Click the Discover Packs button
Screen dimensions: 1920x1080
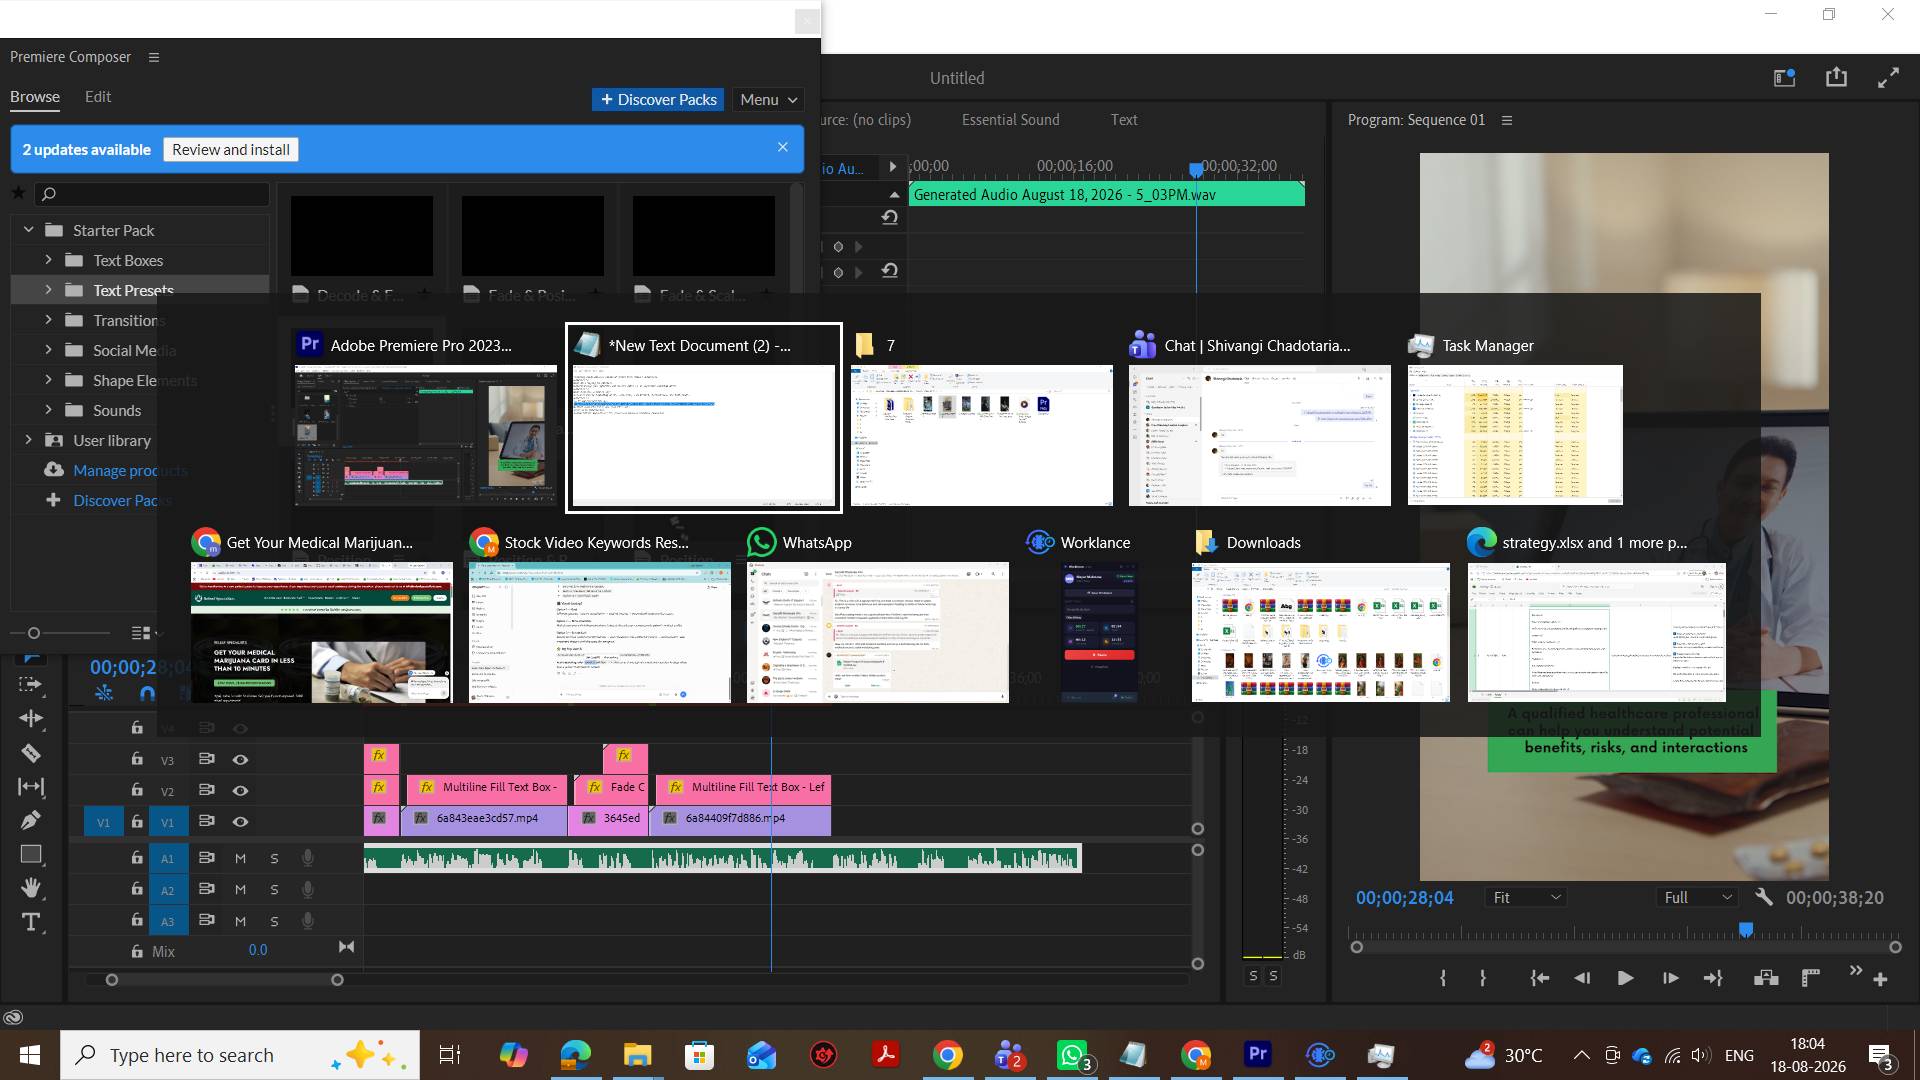coord(659,99)
